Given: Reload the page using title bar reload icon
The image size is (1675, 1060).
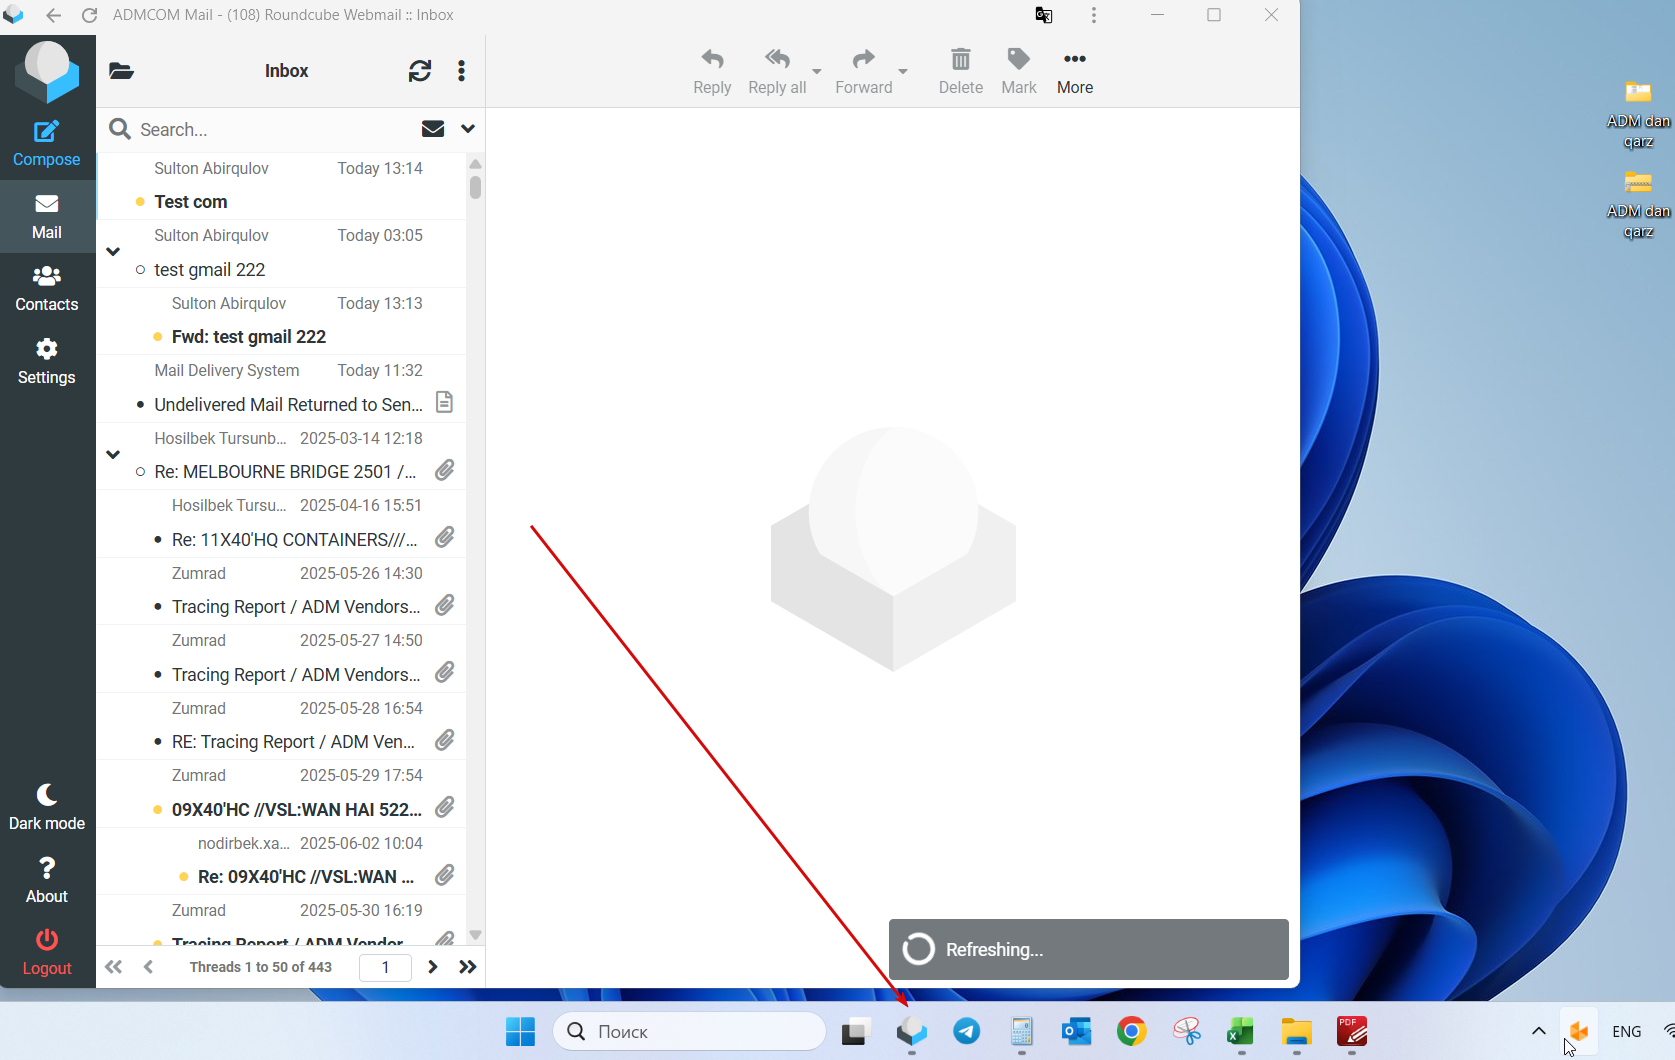Looking at the screenshot, I should coord(89,15).
